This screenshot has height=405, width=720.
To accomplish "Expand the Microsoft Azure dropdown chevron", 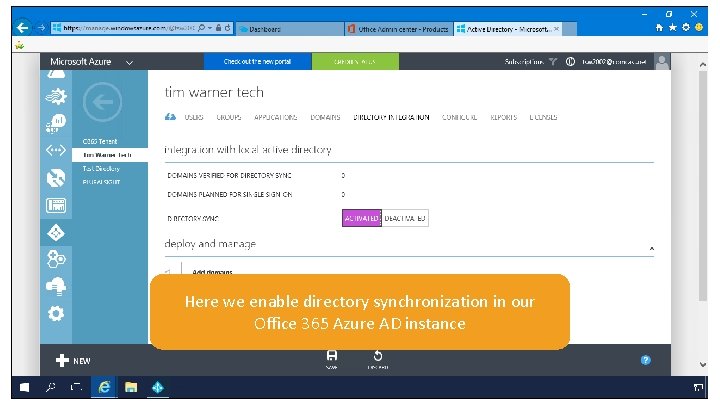I will (x=129, y=62).
